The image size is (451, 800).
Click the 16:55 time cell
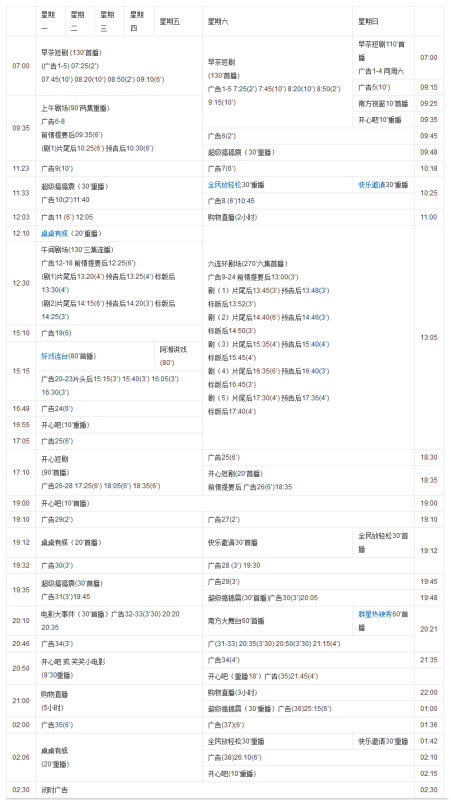[x=21, y=425]
